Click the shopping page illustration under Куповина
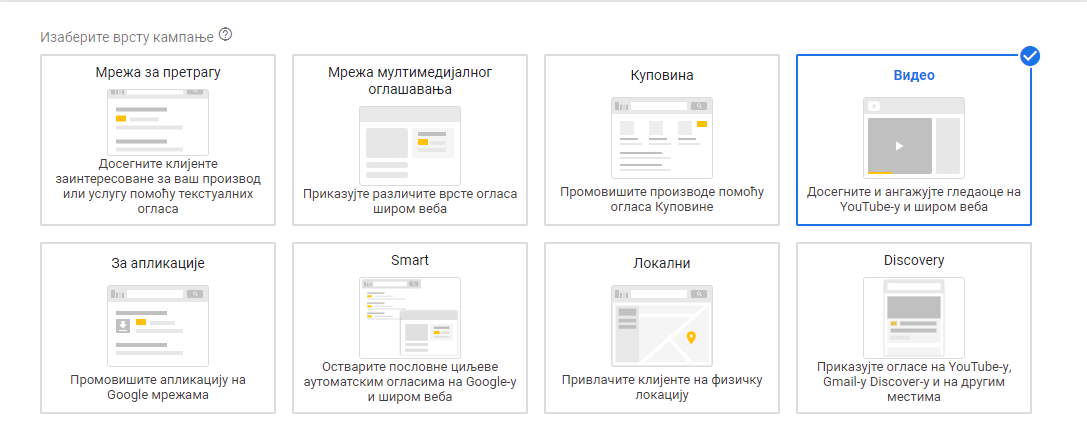This screenshot has height=437, width=1087. click(x=661, y=138)
